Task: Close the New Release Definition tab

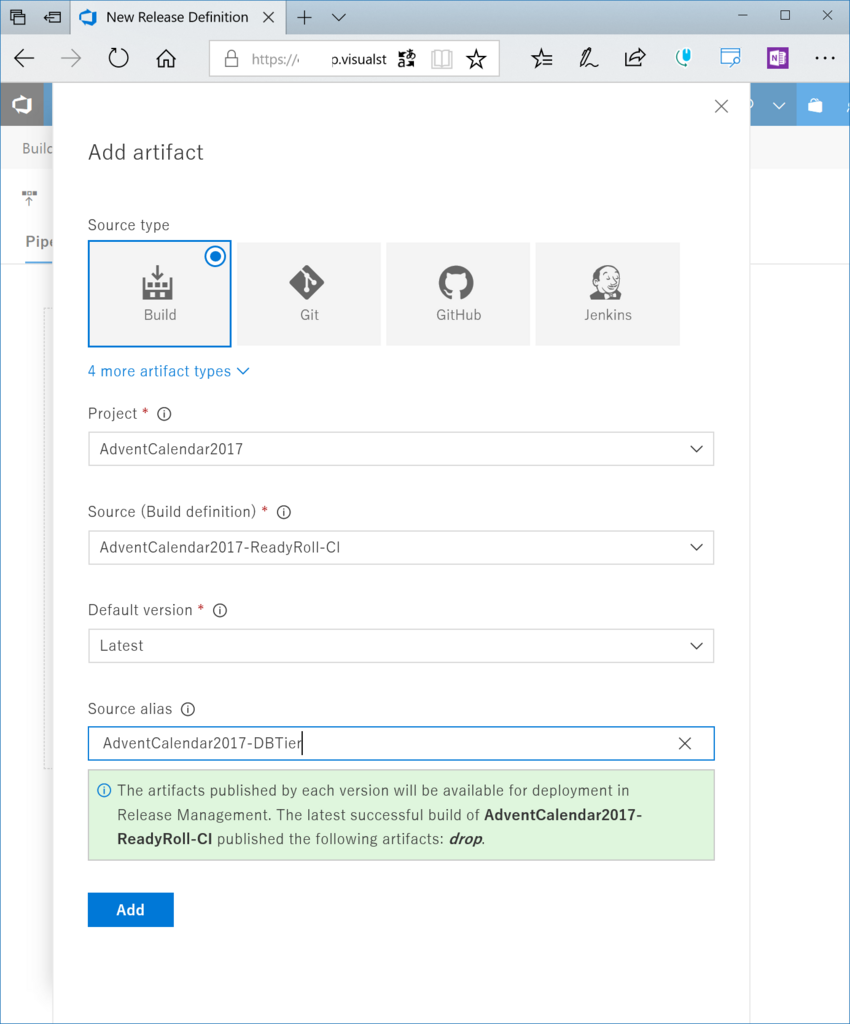Action: pyautogui.click(x=268, y=18)
